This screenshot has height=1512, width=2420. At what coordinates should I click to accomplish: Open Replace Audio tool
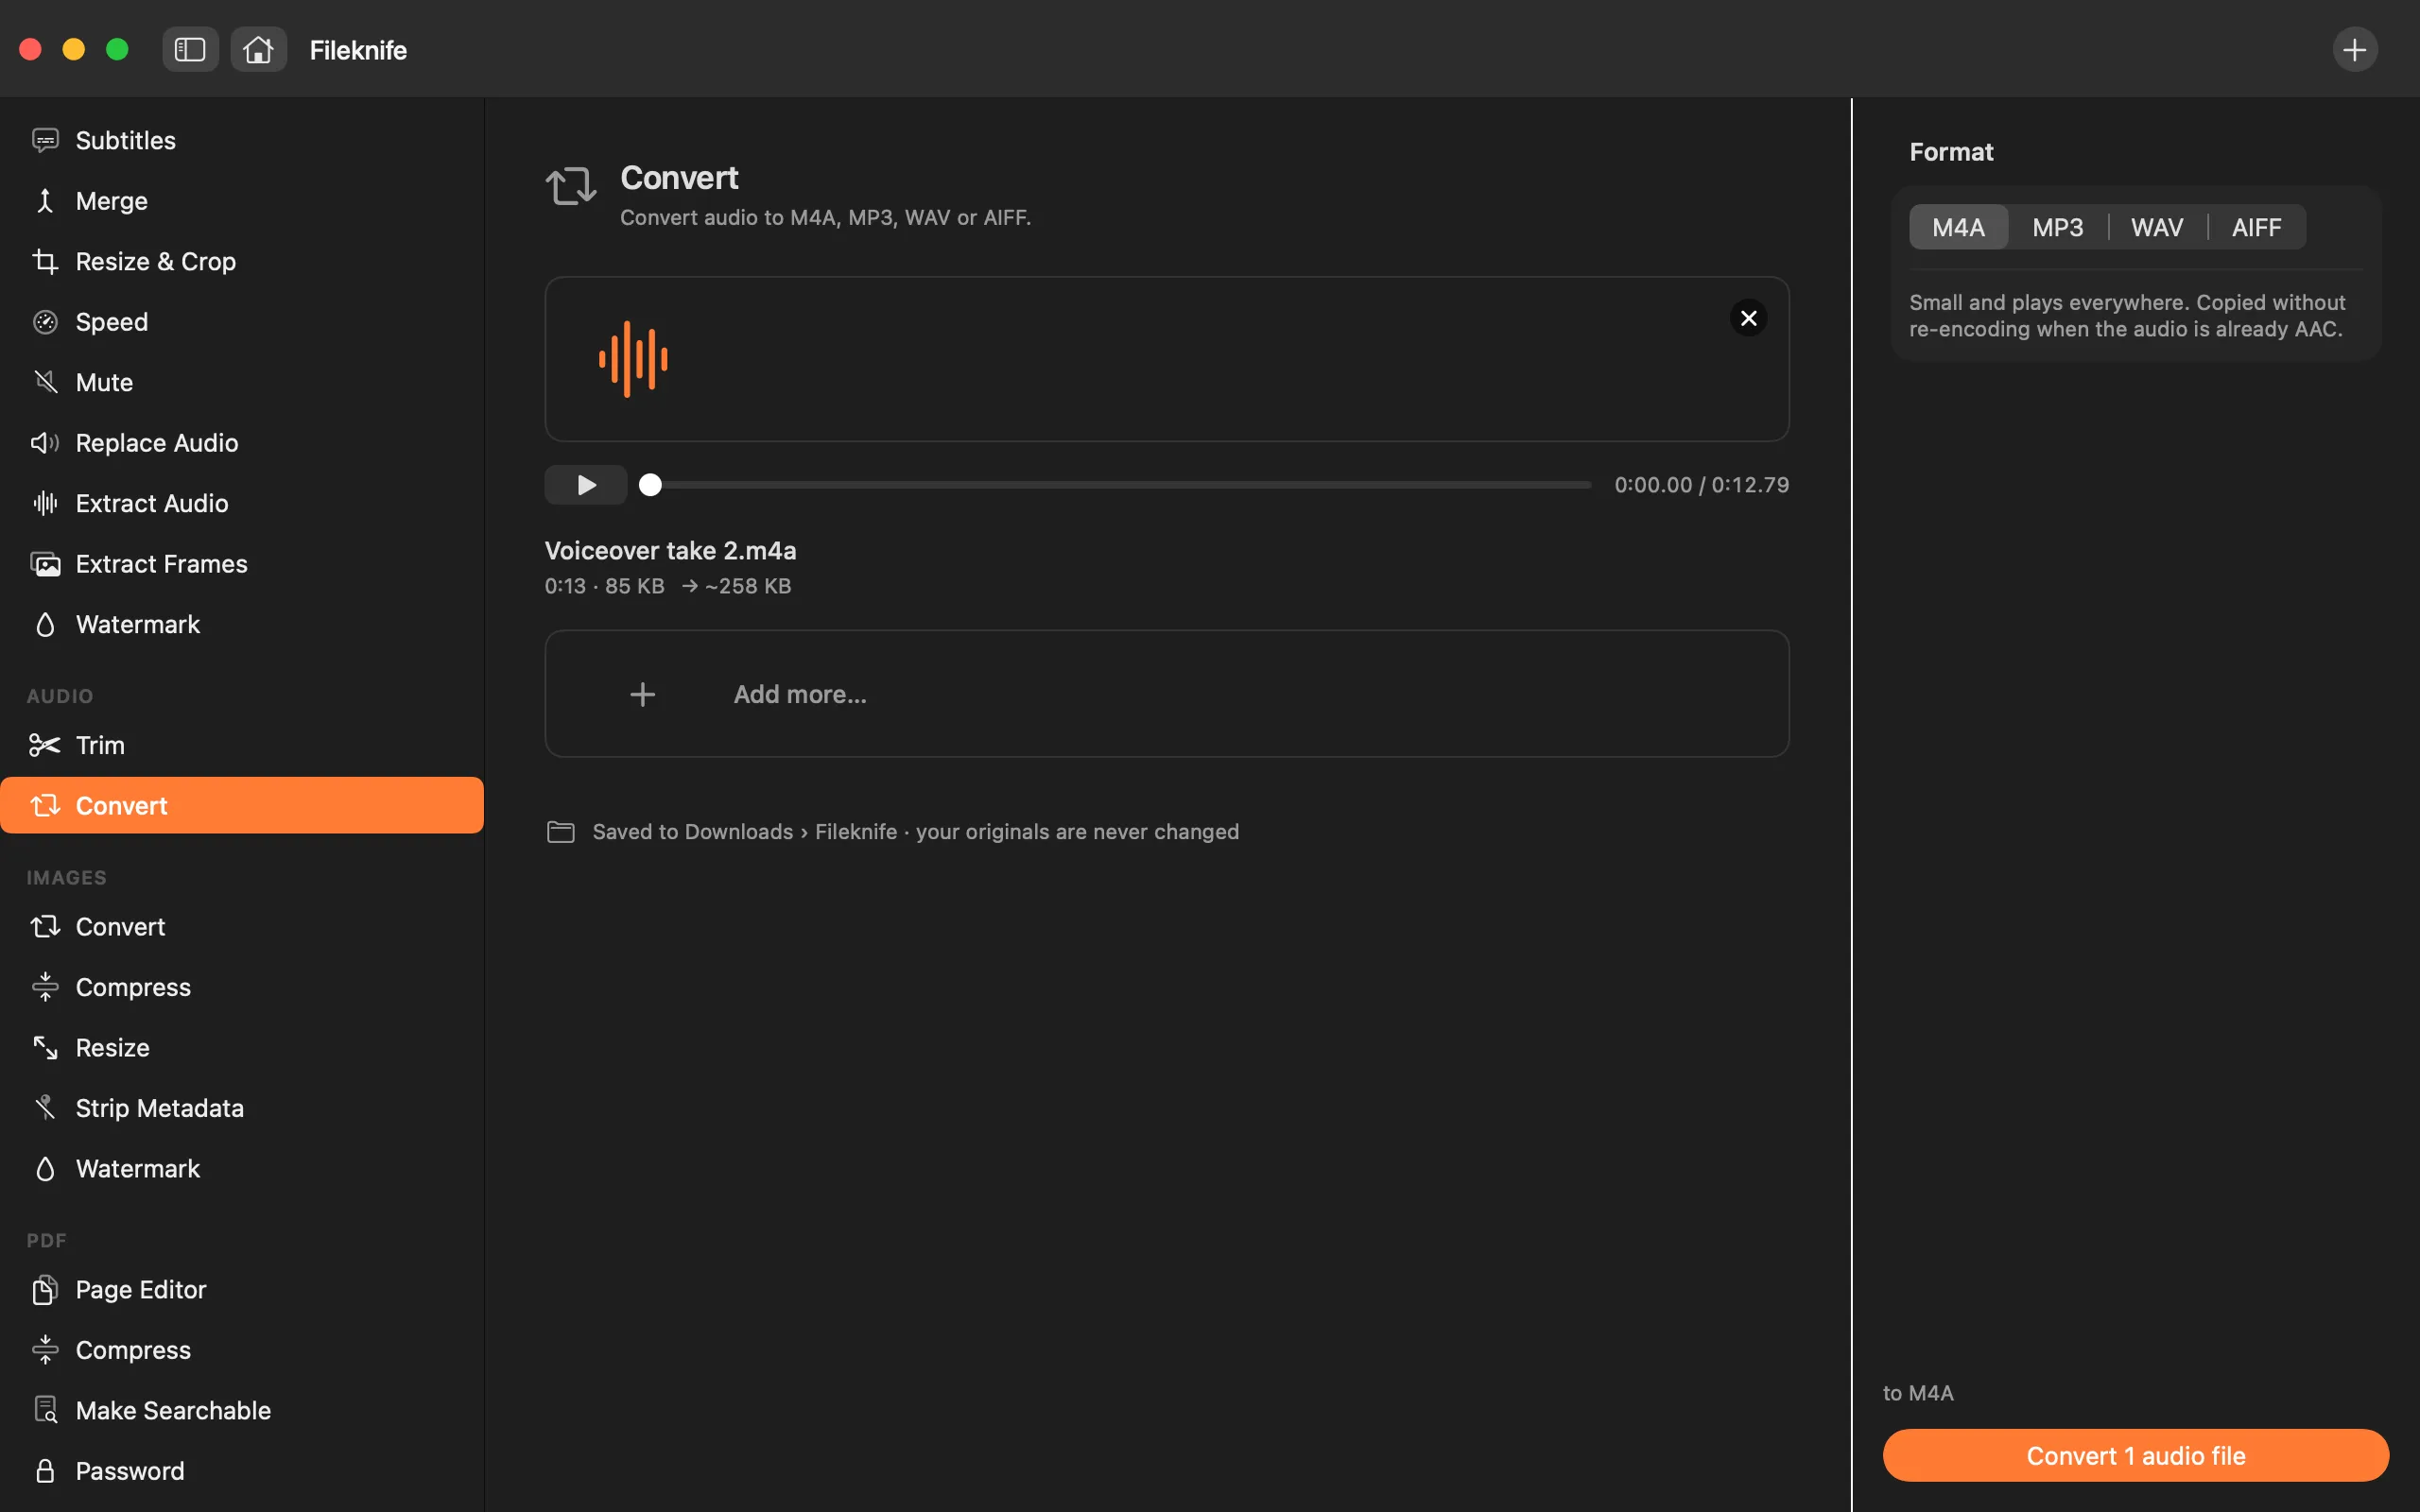[x=242, y=443]
